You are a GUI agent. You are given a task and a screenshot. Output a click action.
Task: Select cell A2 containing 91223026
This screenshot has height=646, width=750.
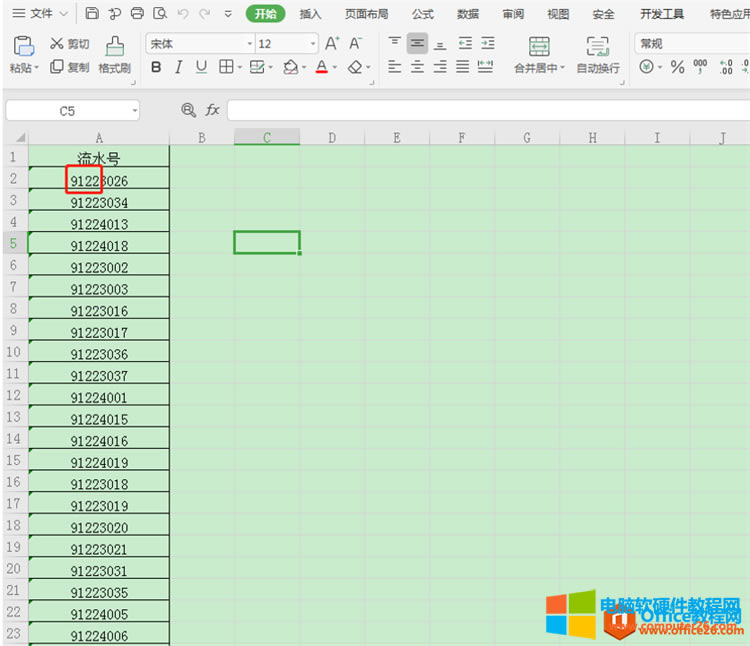pyautogui.click(x=99, y=181)
